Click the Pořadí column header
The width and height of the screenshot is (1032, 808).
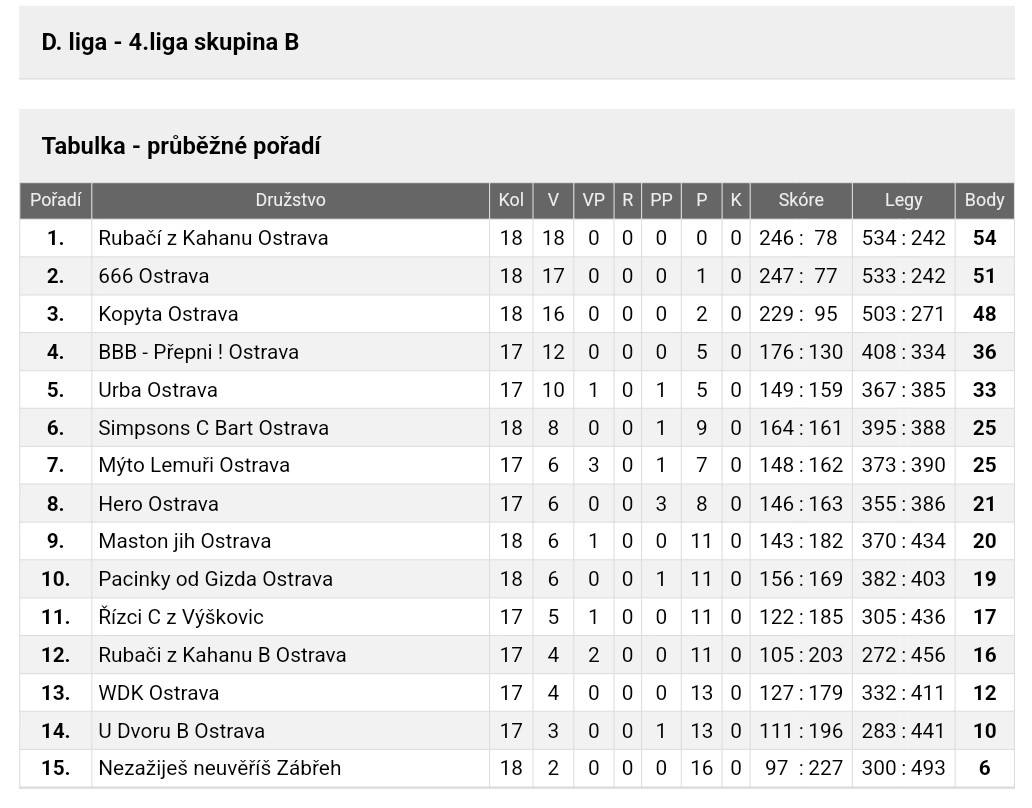tap(55, 200)
